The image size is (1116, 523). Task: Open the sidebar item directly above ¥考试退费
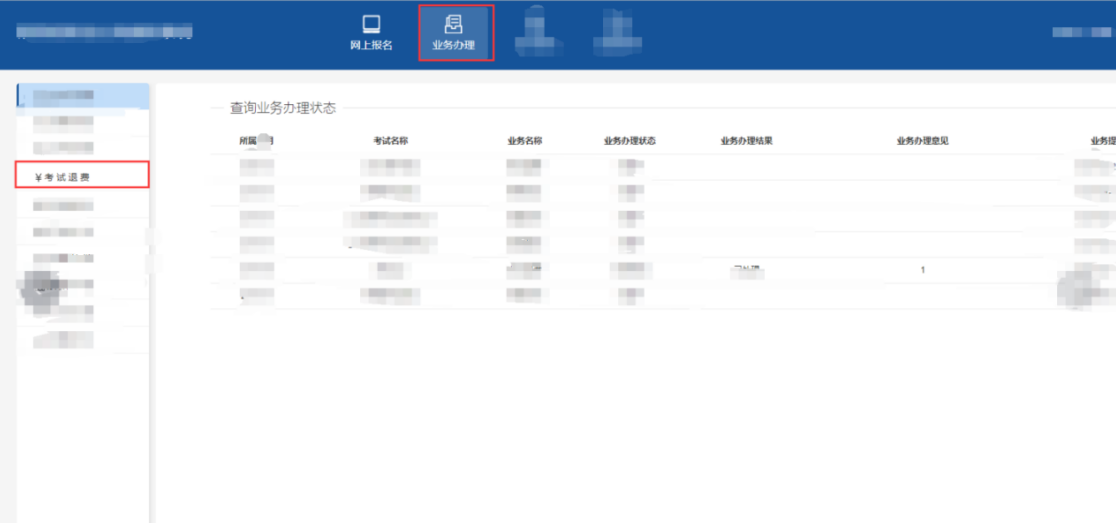coord(63,148)
